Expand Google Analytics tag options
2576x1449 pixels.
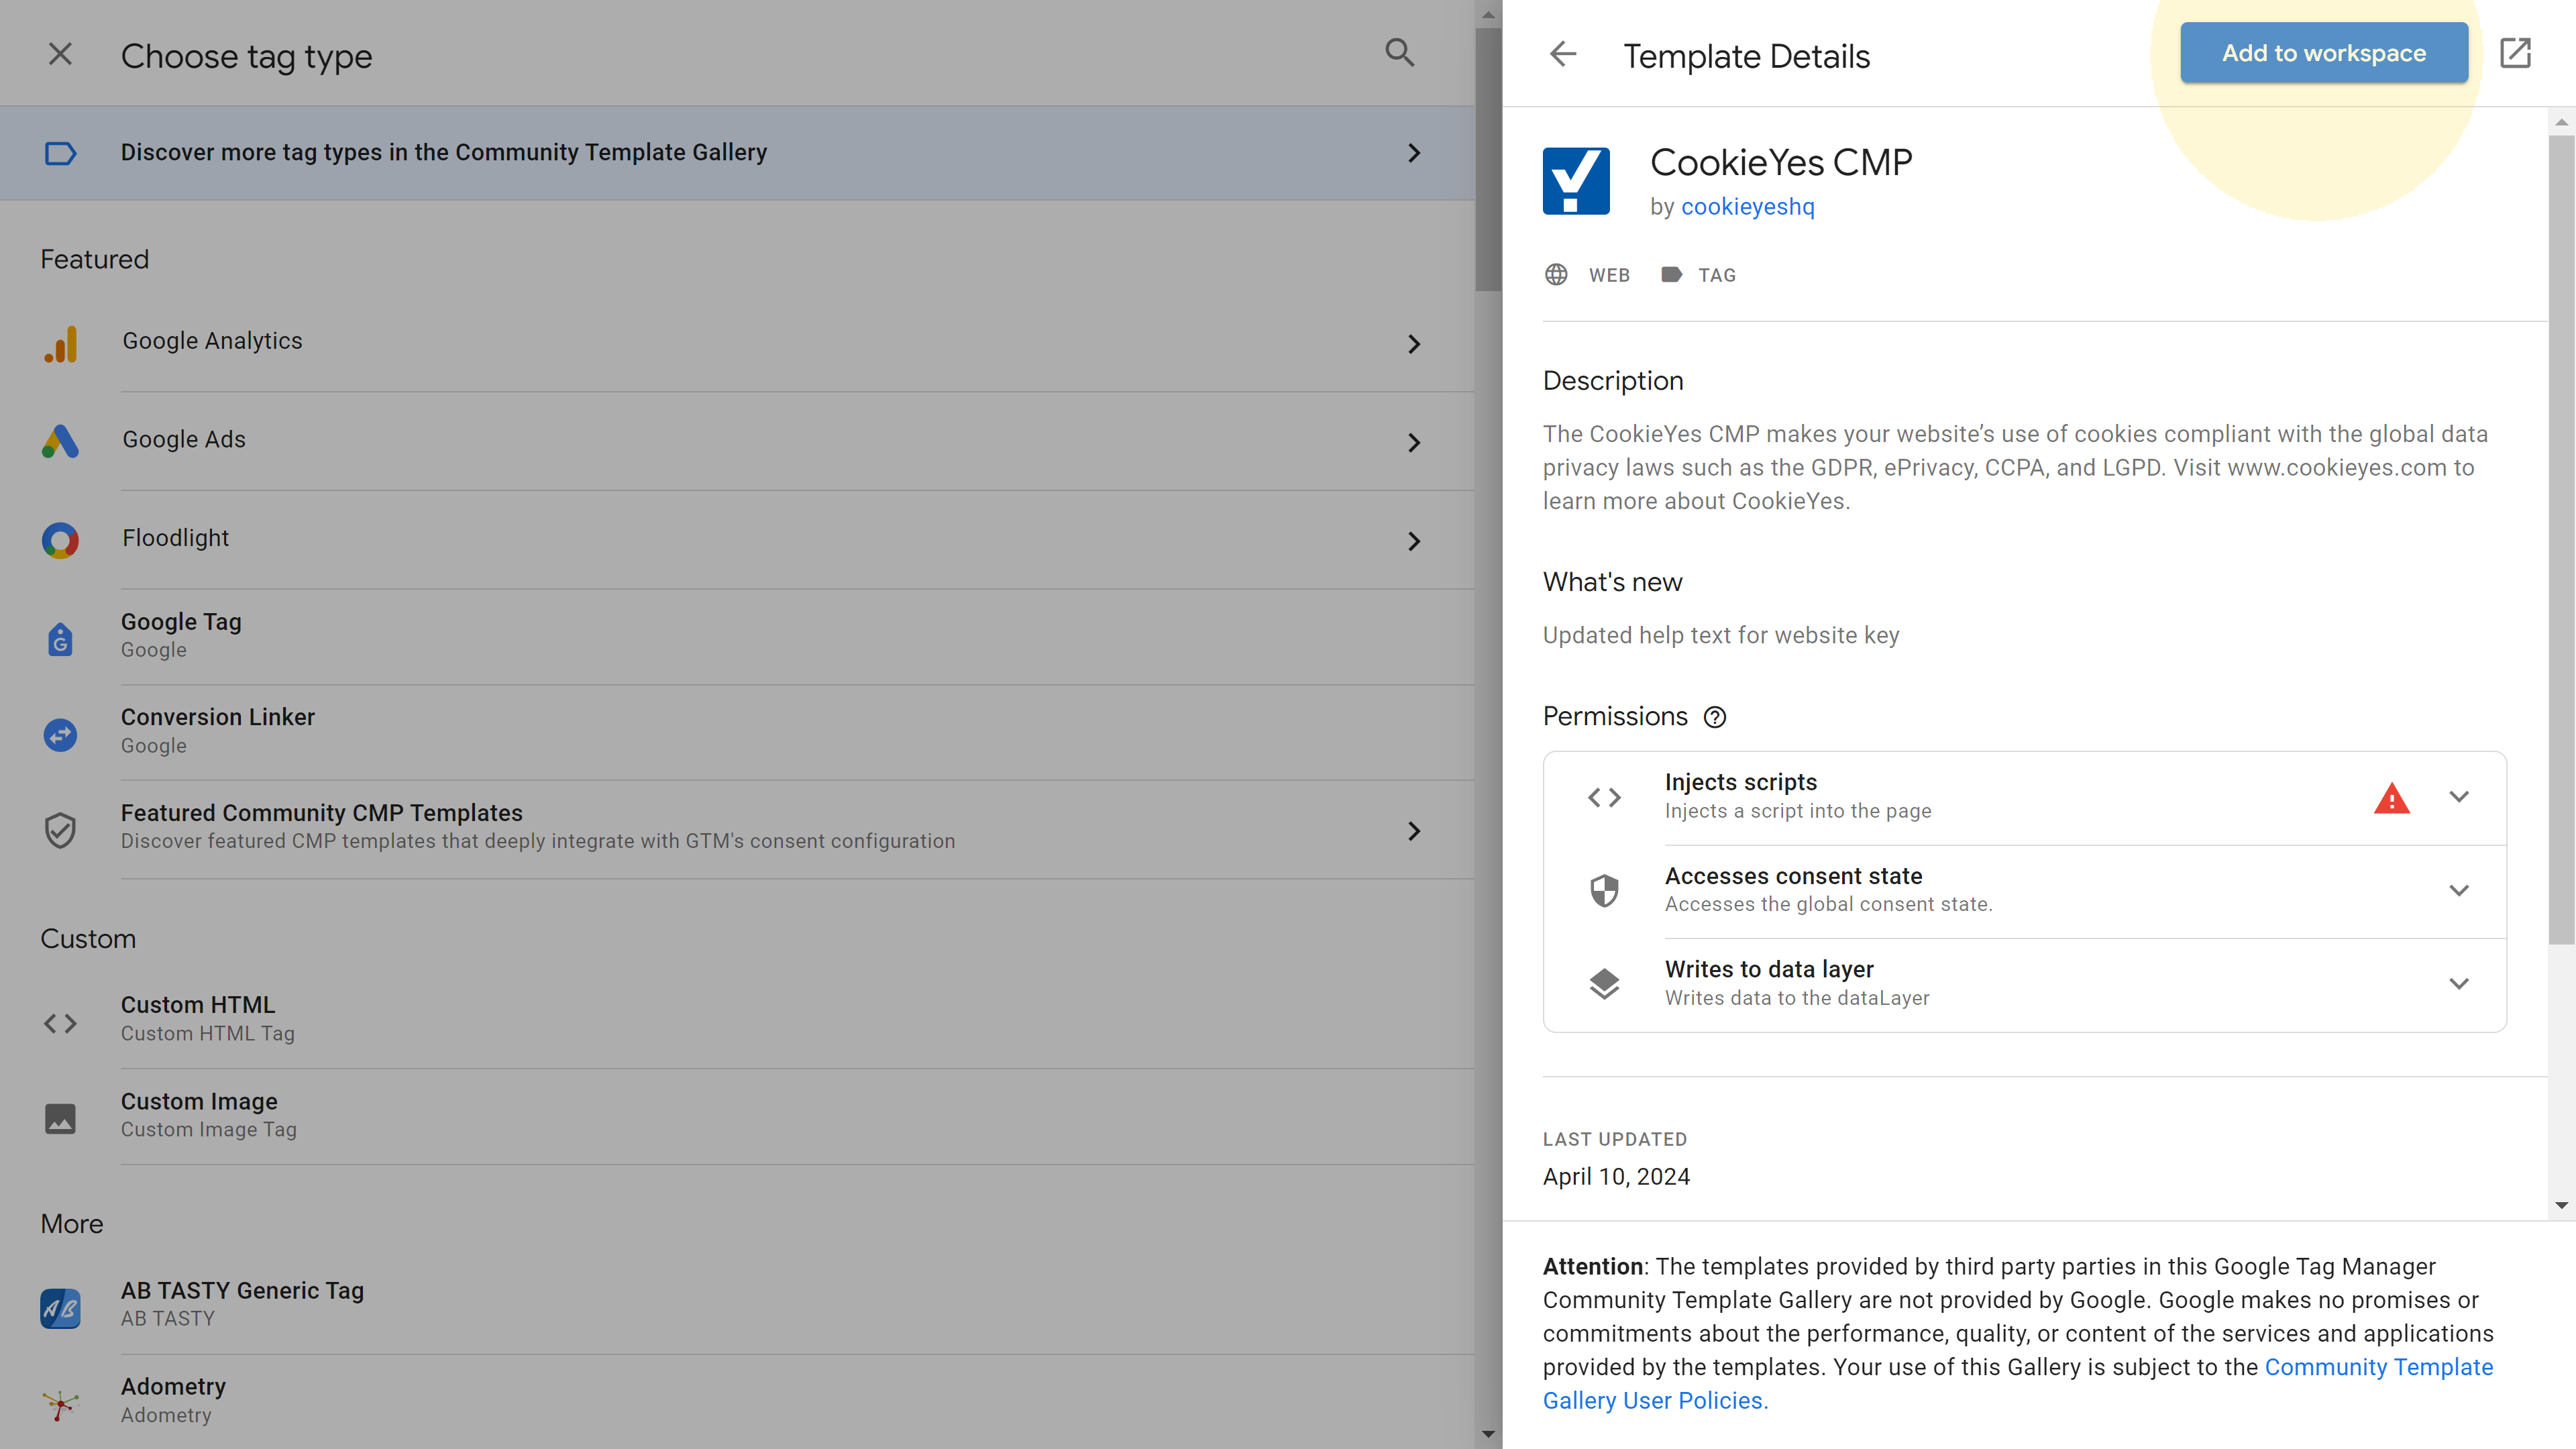[x=1413, y=344]
